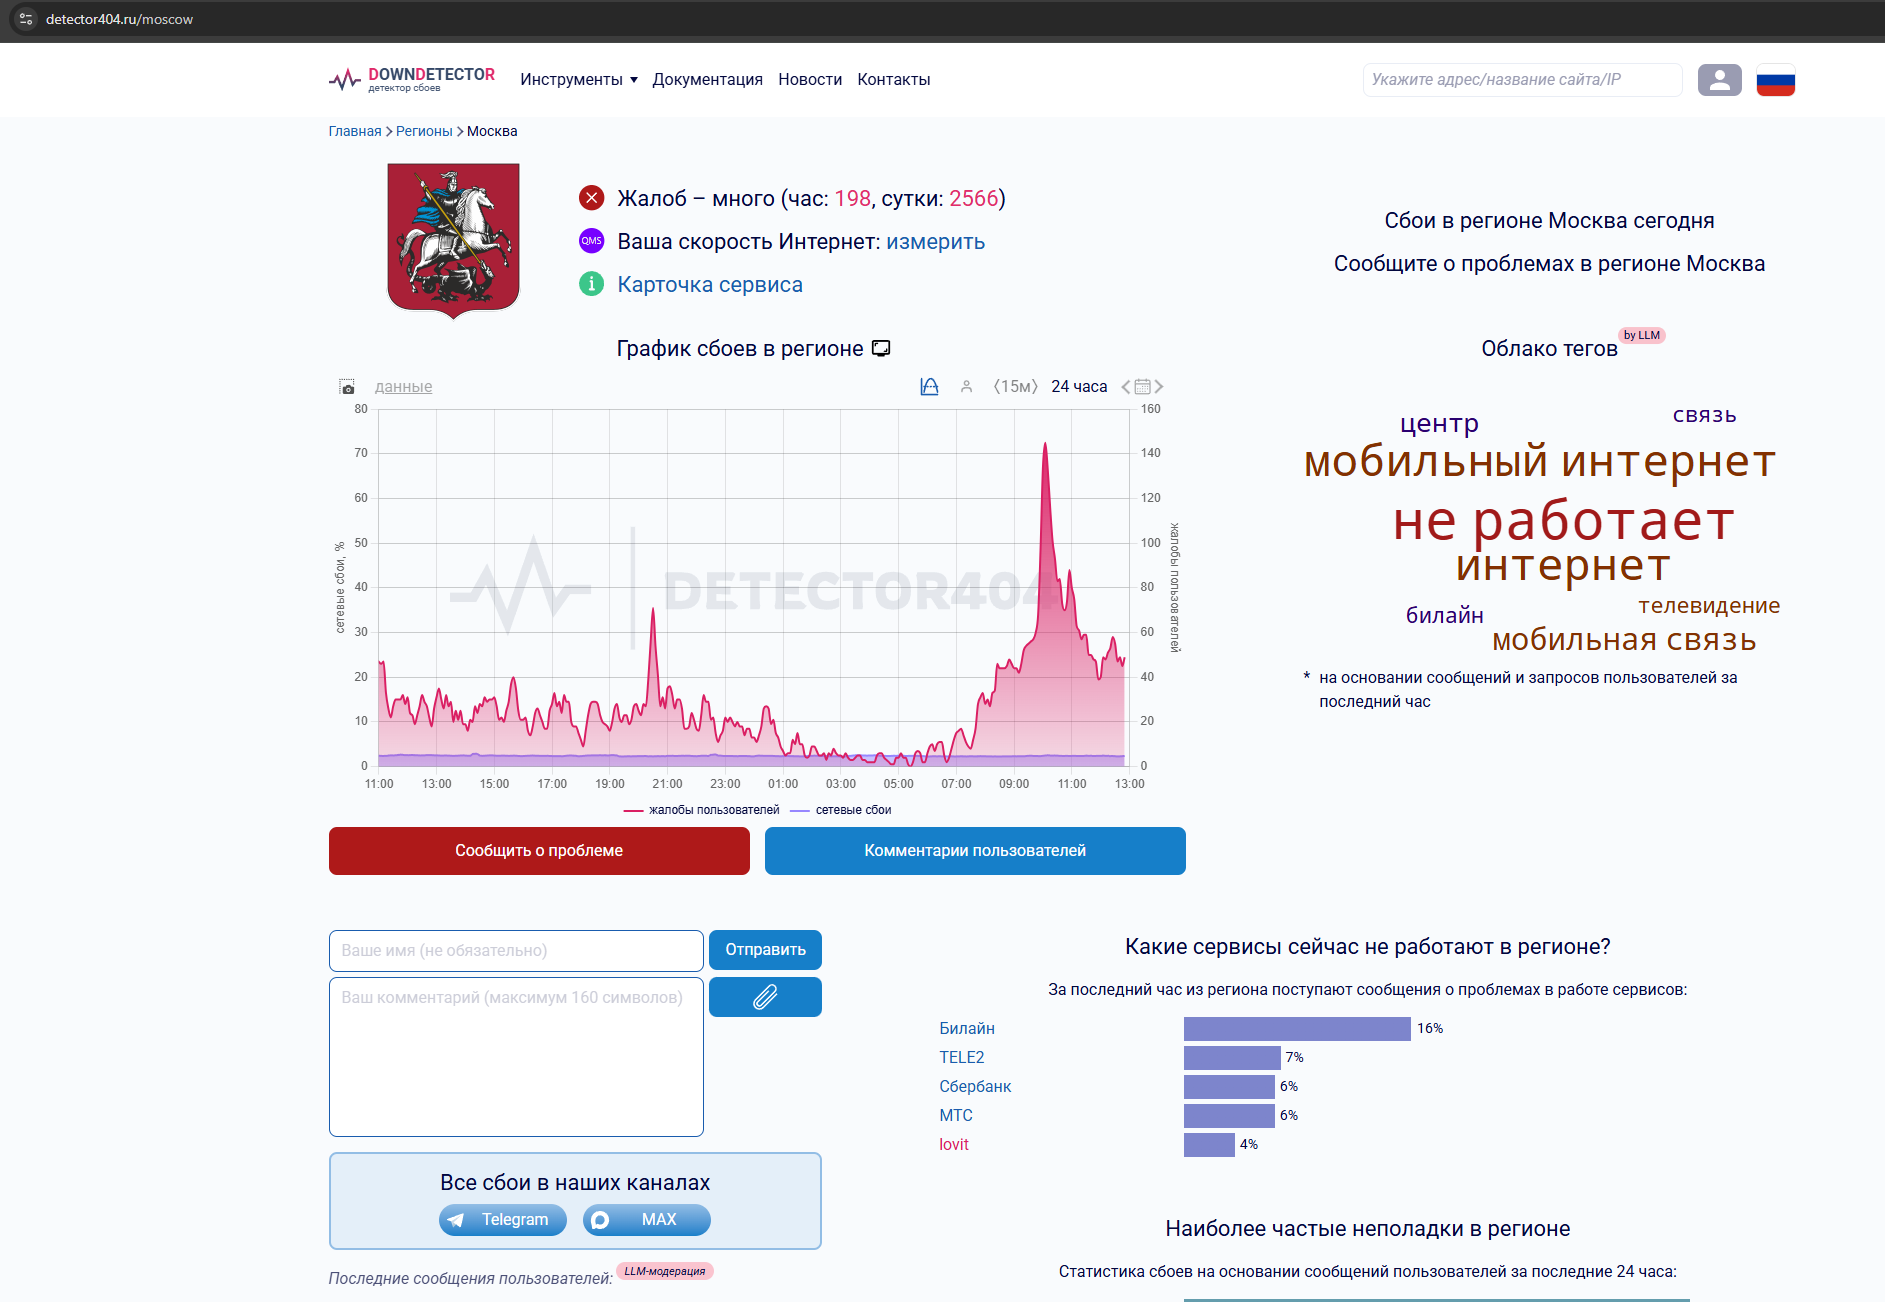1885x1302 pixels.
Task: Go to Регионы breadcrumb
Action: (x=424, y=131)
